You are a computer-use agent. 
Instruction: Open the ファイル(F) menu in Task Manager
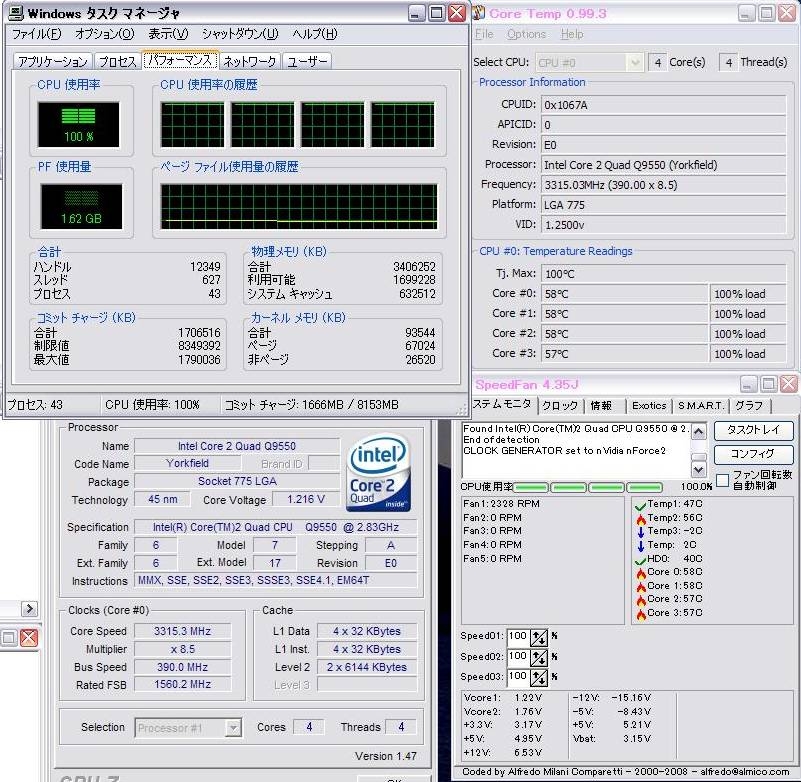point(37,34)
